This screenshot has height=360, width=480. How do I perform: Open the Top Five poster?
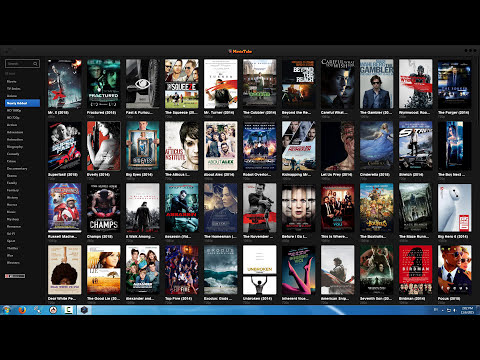182,270
